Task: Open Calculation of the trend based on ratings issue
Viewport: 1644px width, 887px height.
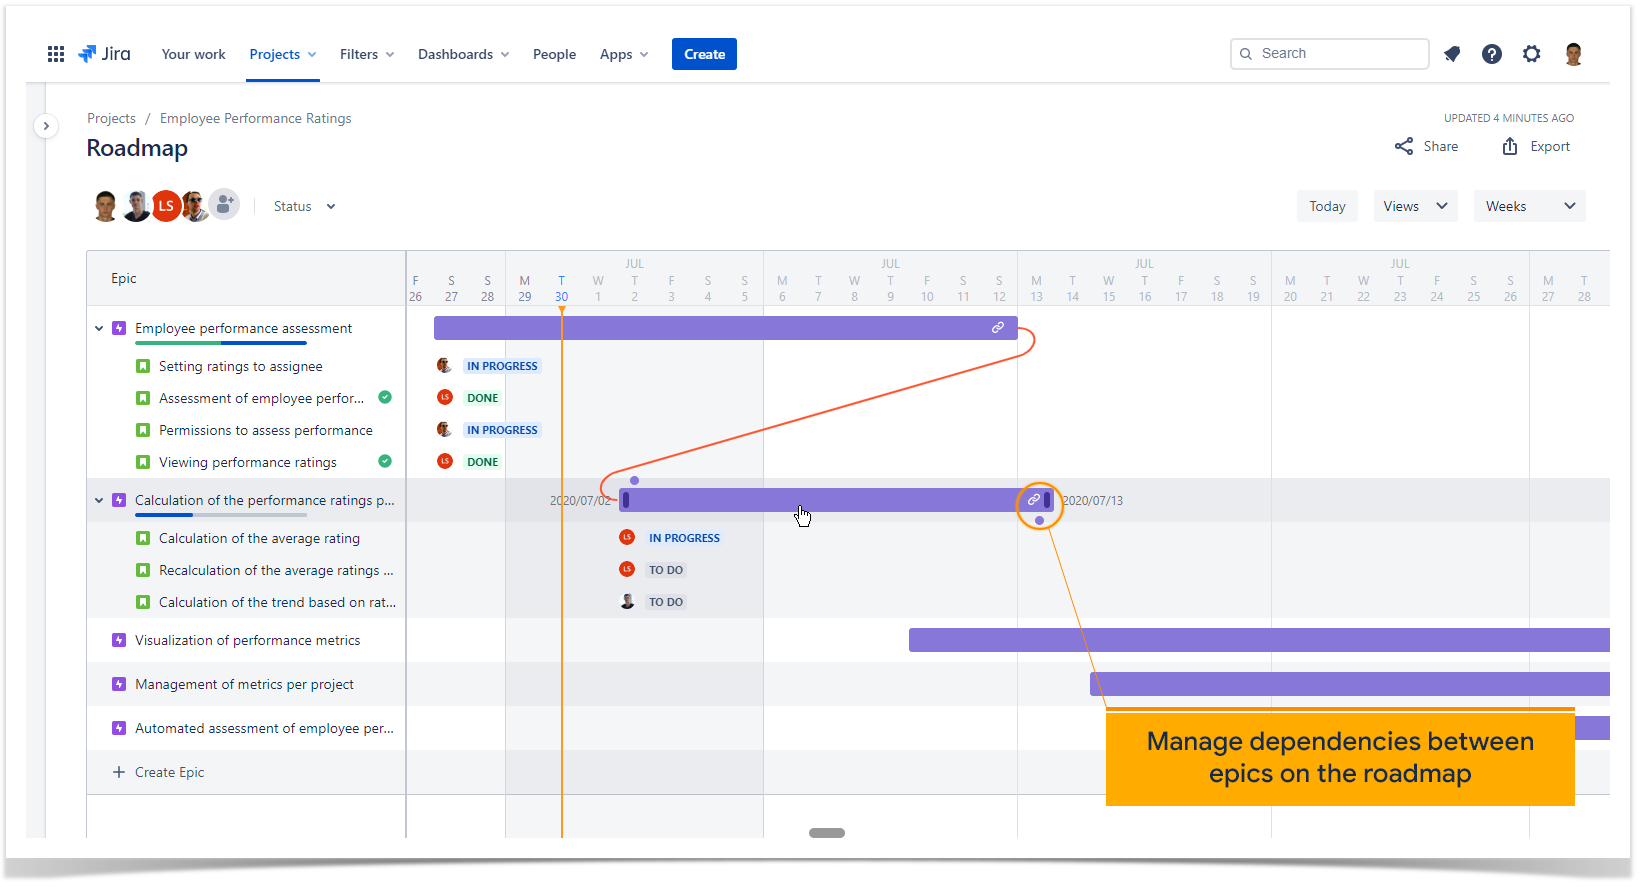Action: pos(277,602)
